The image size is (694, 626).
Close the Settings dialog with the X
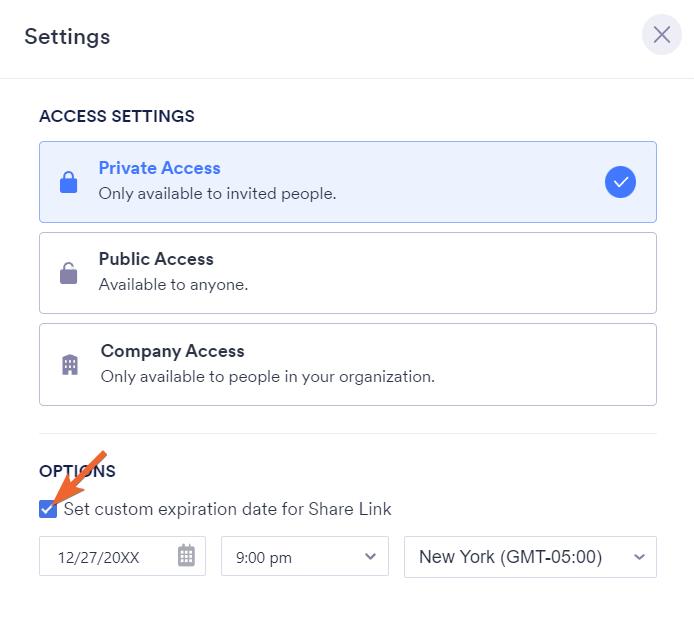661,35
